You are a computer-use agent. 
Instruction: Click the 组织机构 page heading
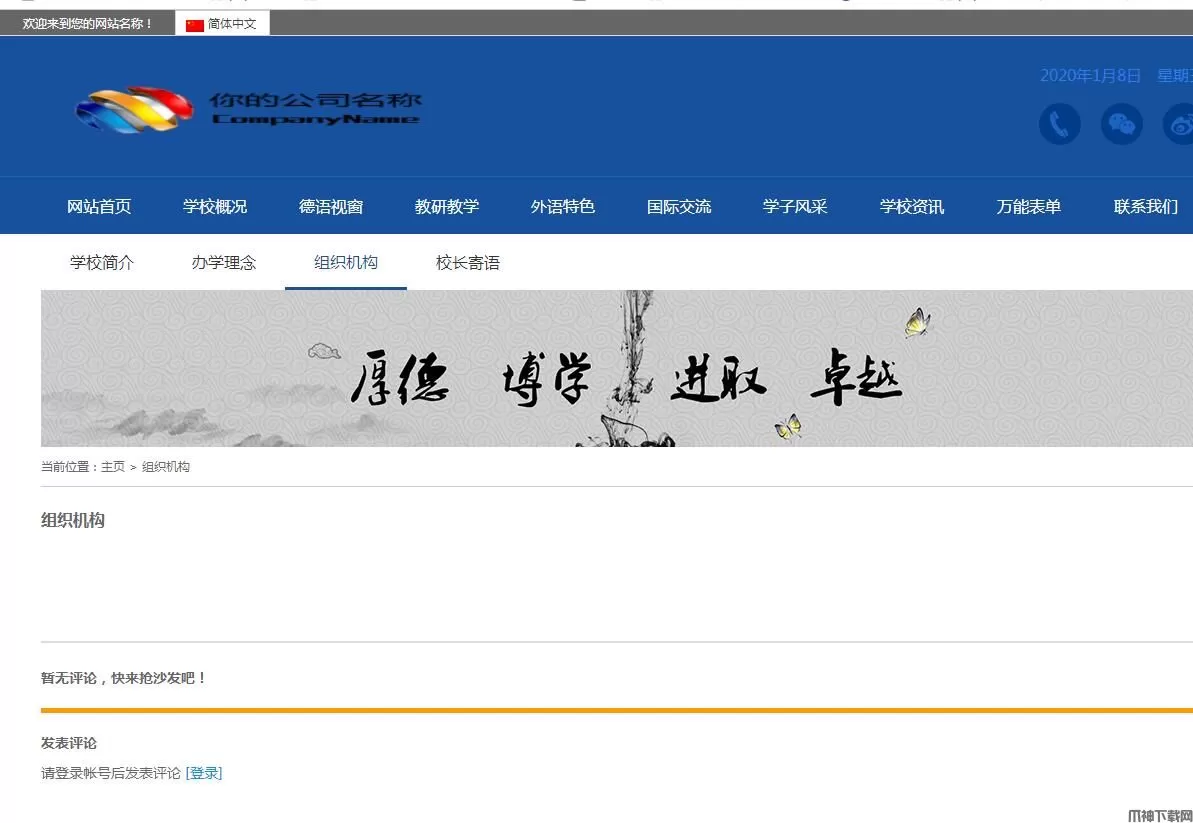point(72,520)
